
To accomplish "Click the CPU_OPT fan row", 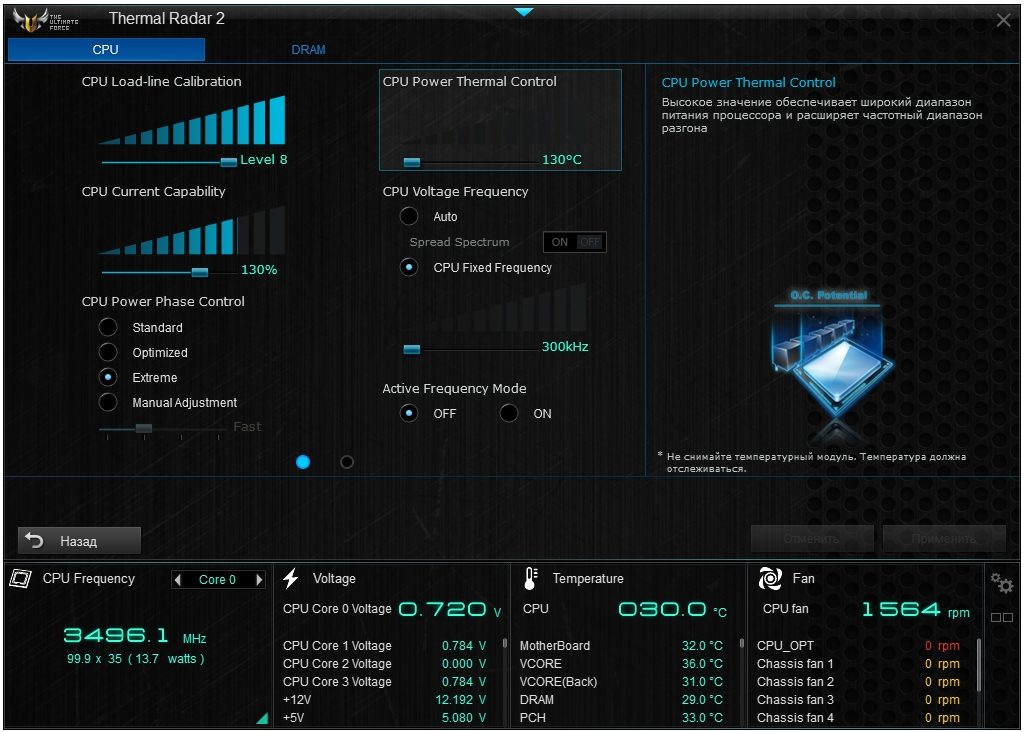I will tap(858, 646).
